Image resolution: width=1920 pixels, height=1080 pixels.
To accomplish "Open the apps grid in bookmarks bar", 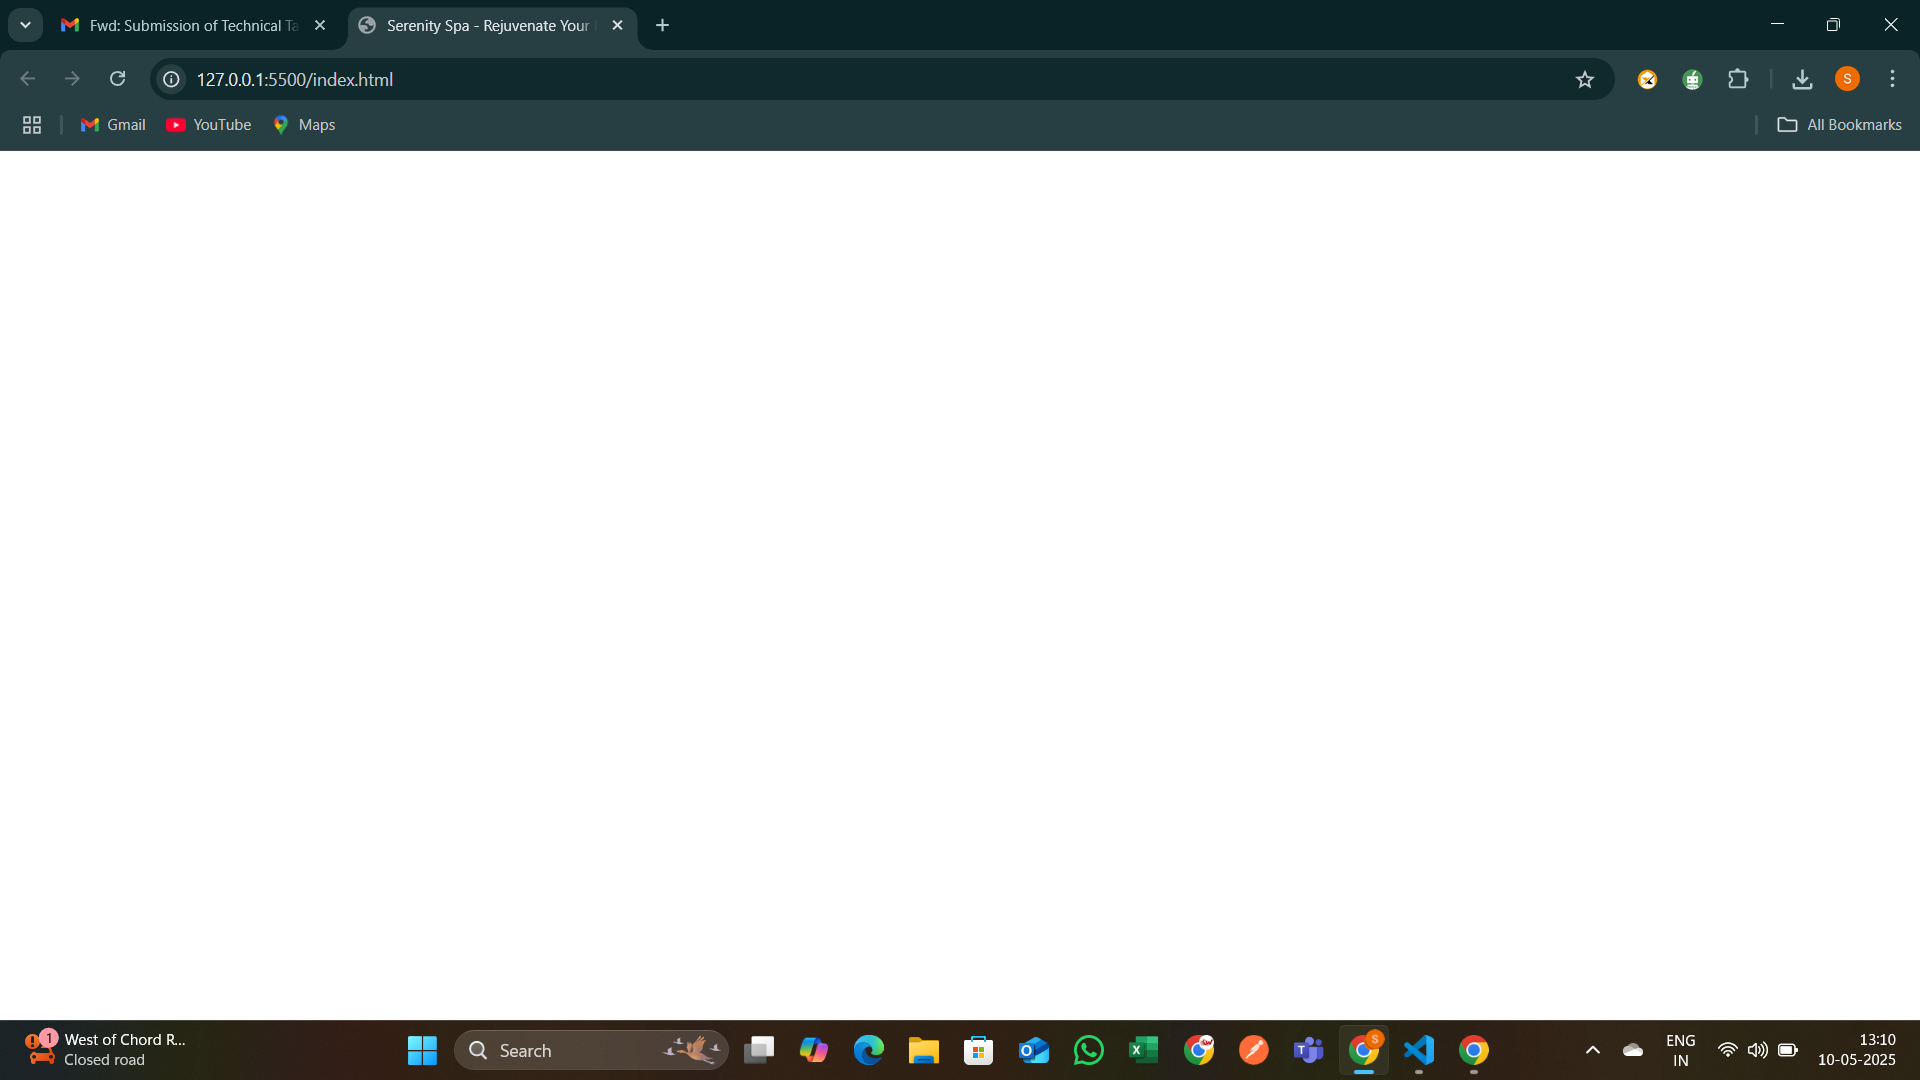I will tap(32, 125).
